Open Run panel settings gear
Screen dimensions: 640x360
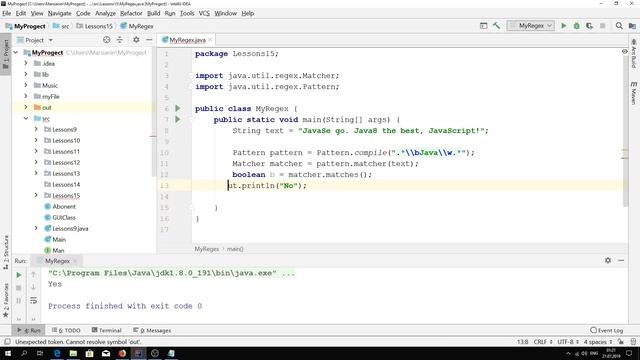point(608,260)
